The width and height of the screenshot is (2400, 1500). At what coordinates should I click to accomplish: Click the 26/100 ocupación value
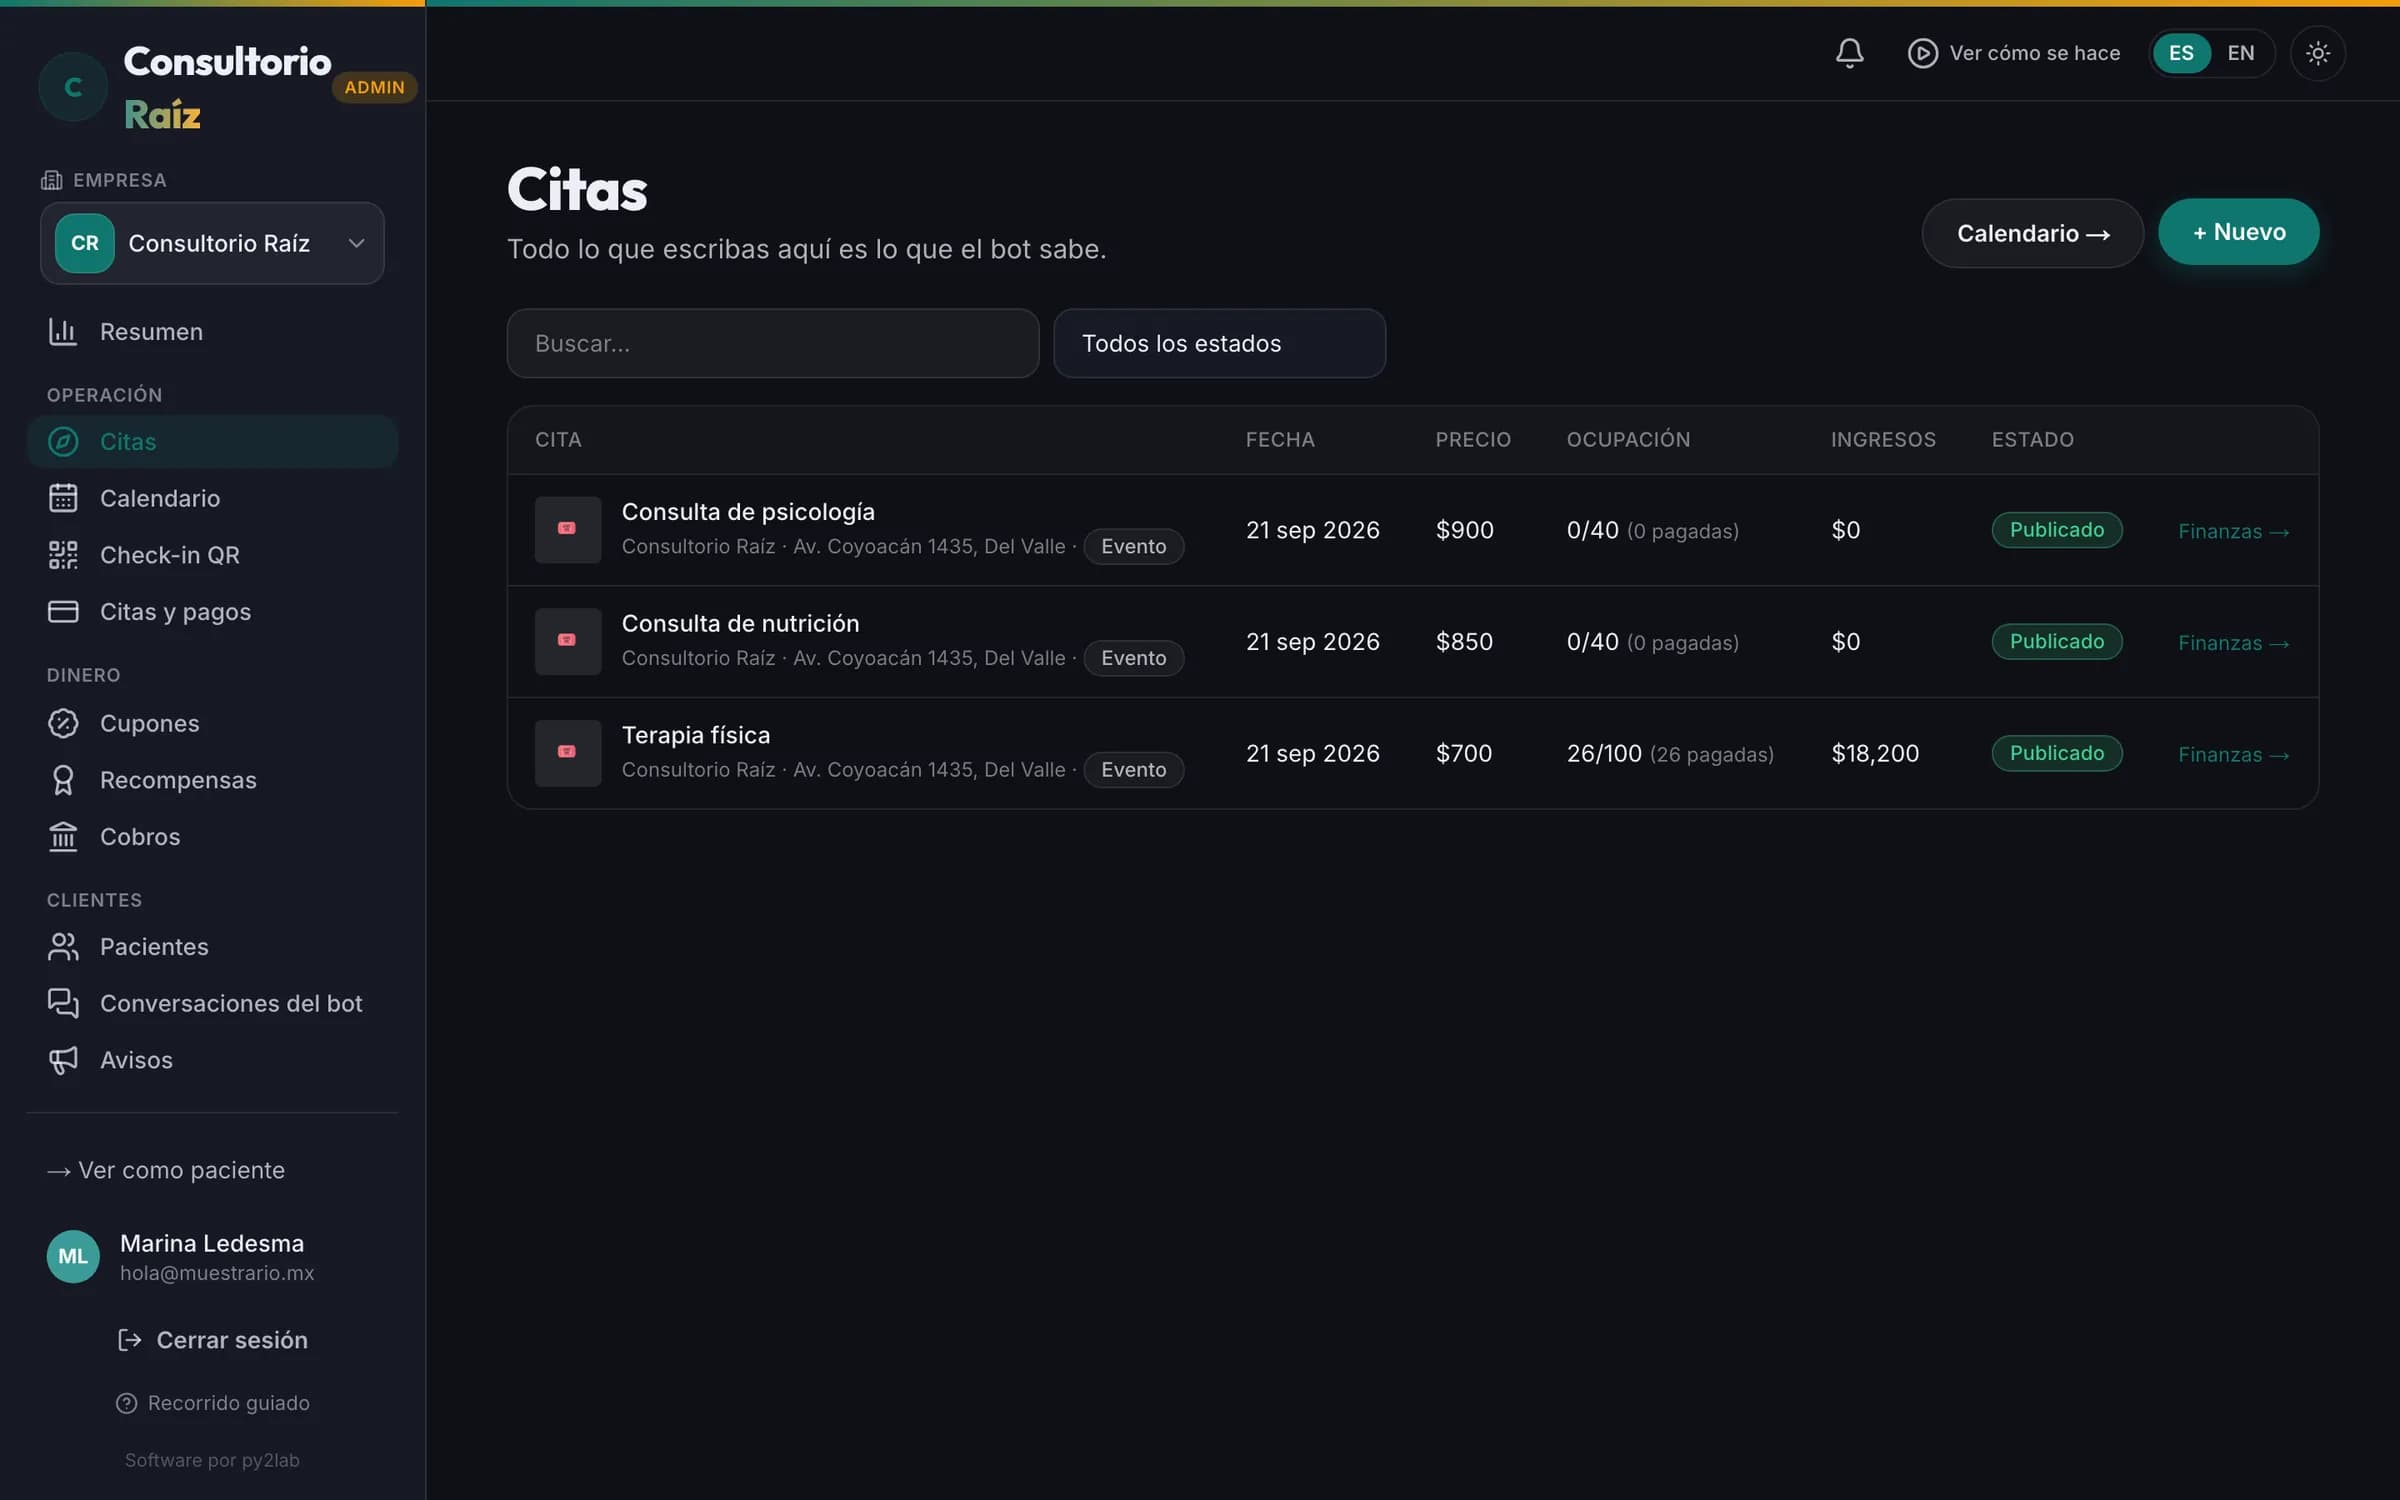[x=1604, y=753]
